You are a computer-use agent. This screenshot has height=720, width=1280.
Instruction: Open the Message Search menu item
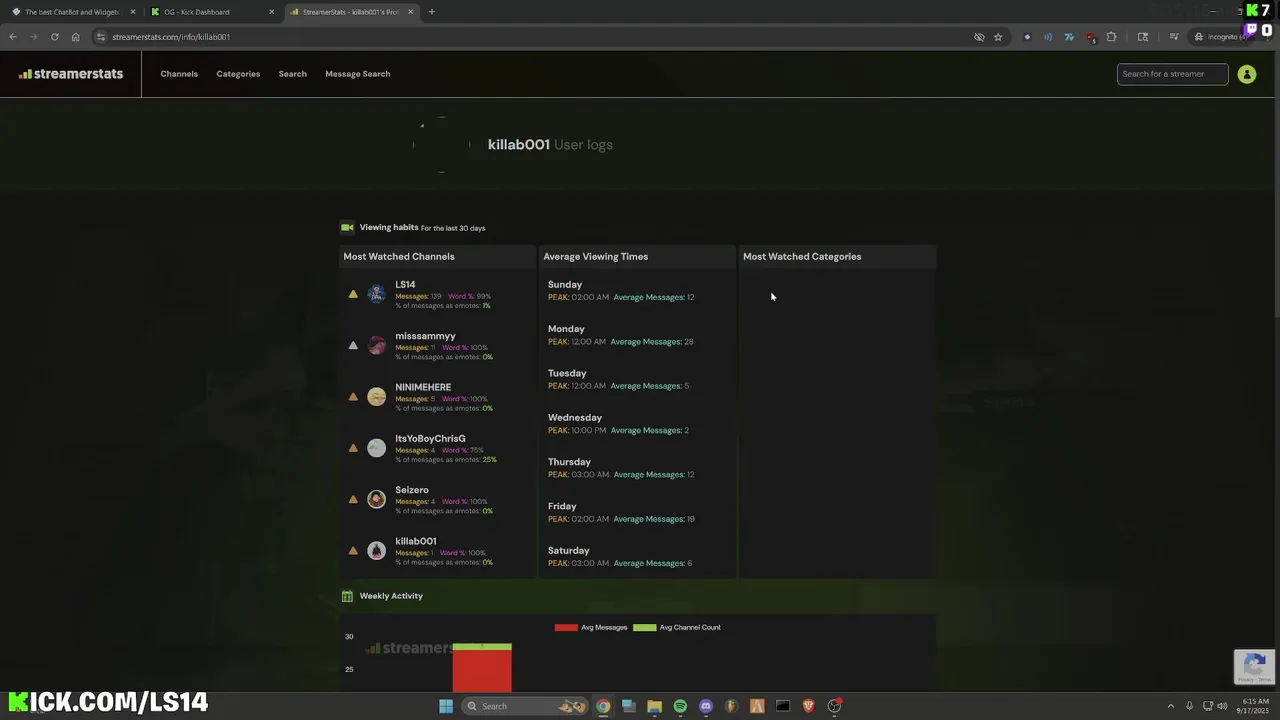click(357, 74)
